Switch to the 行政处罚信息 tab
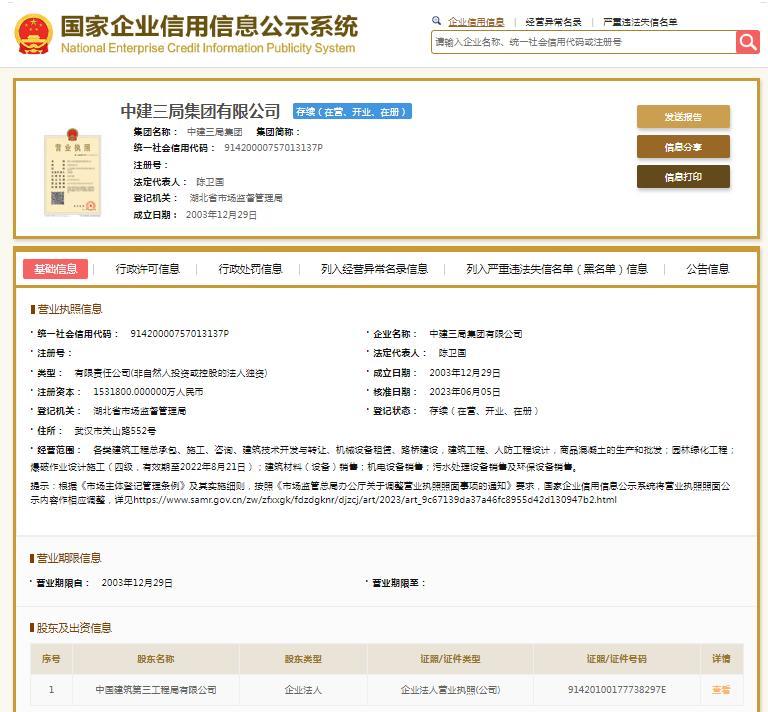Image resolution: width=768 pixels, height=712 pixels. pos(250,269)
